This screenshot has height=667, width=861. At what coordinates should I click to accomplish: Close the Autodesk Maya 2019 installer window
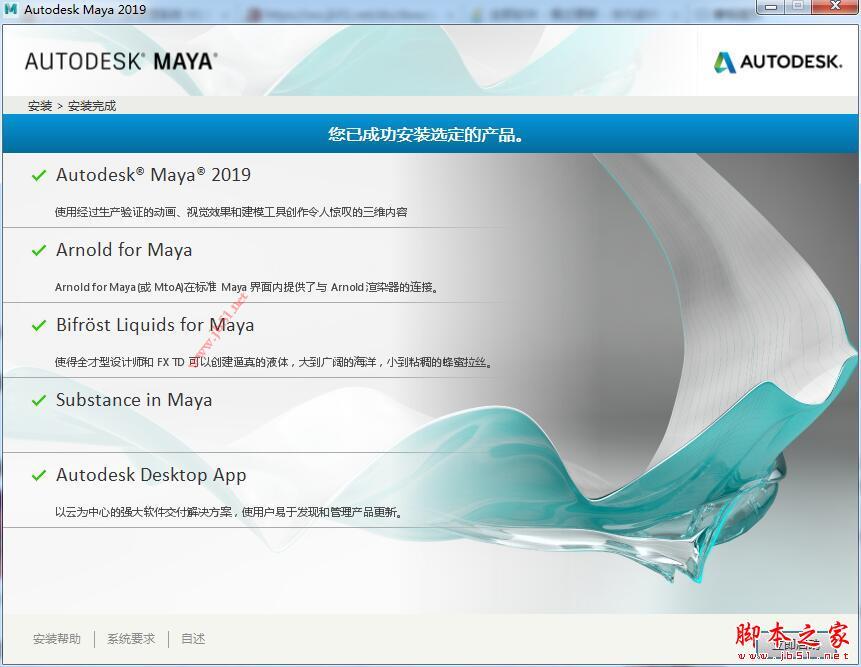pyautogui.click(x=835, y=7)
